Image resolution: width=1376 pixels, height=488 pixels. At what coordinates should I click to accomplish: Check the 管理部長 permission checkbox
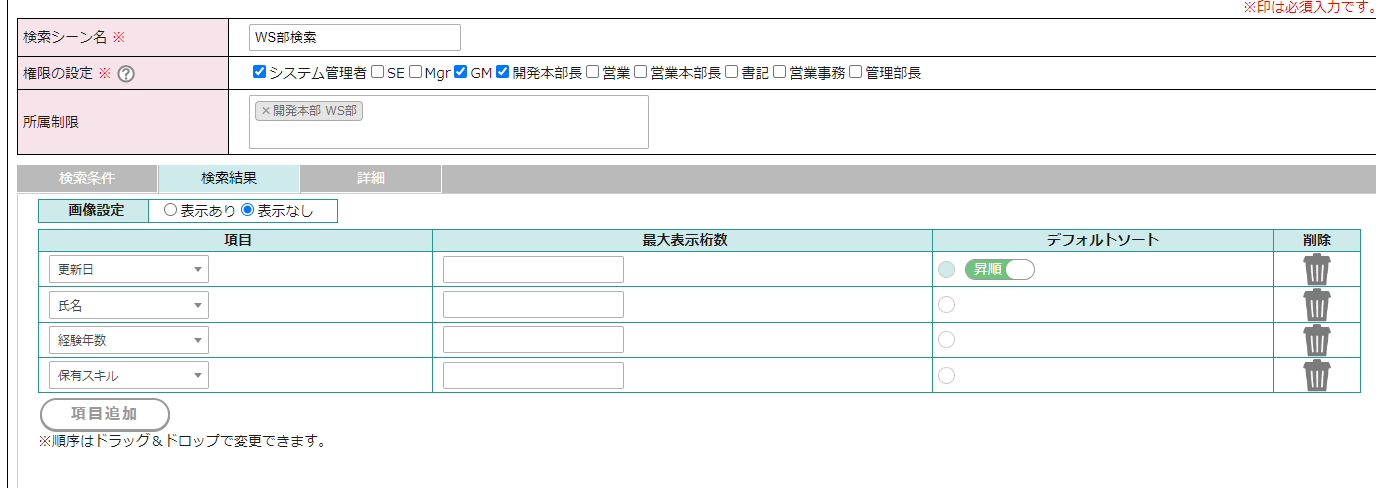(x=855, y=72)
